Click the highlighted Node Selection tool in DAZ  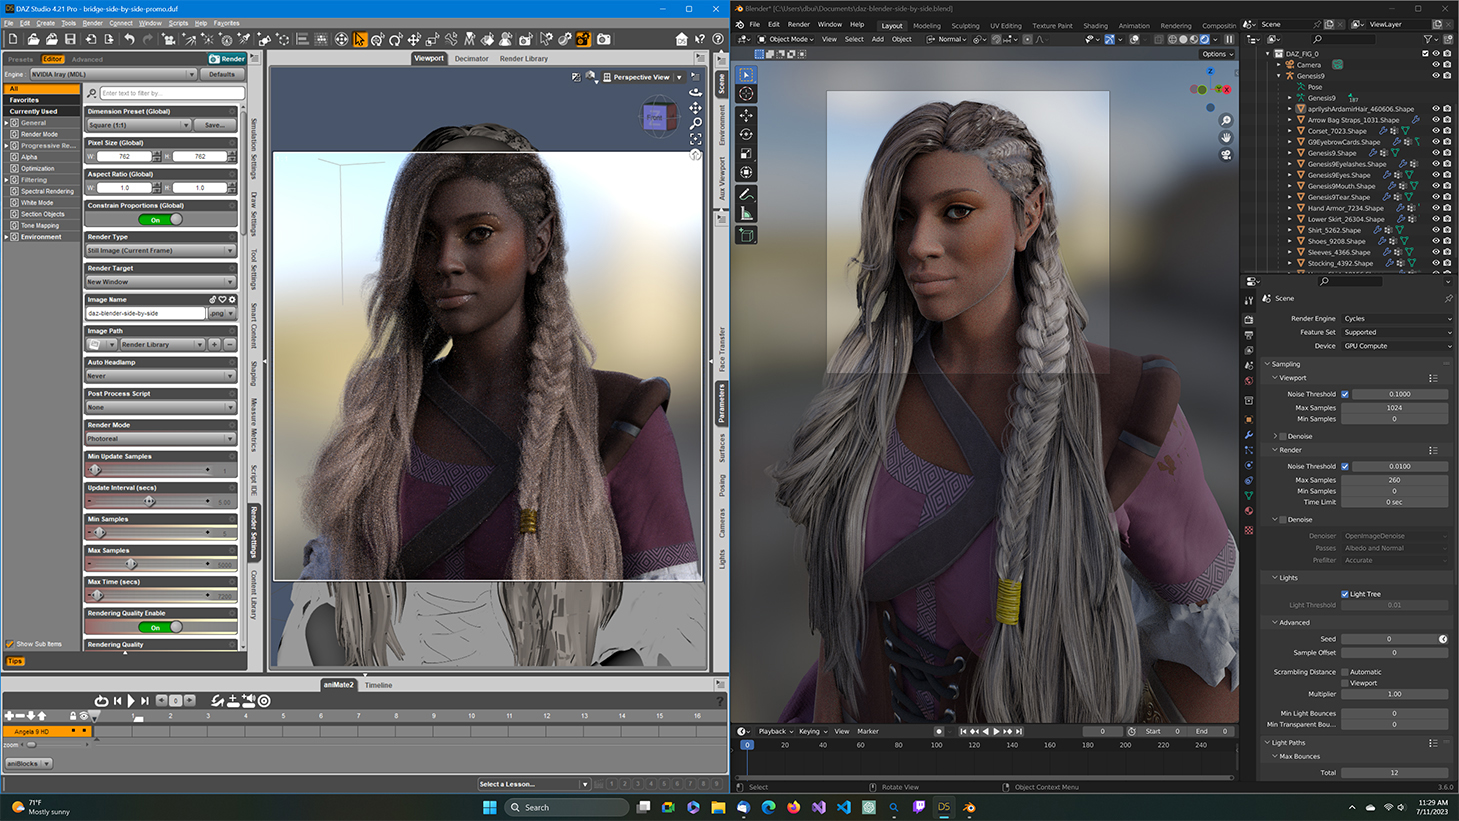click(360, 39)
